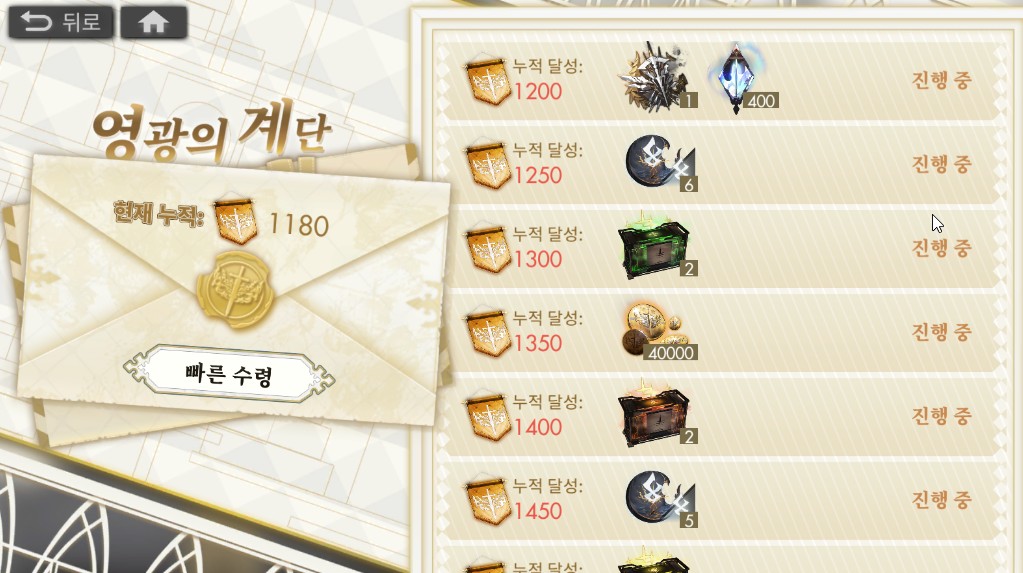Click the banner badge in the 1400 row
Image resolution: width=1023 pixels, height=573 pixels.
(x=488, y=417)
